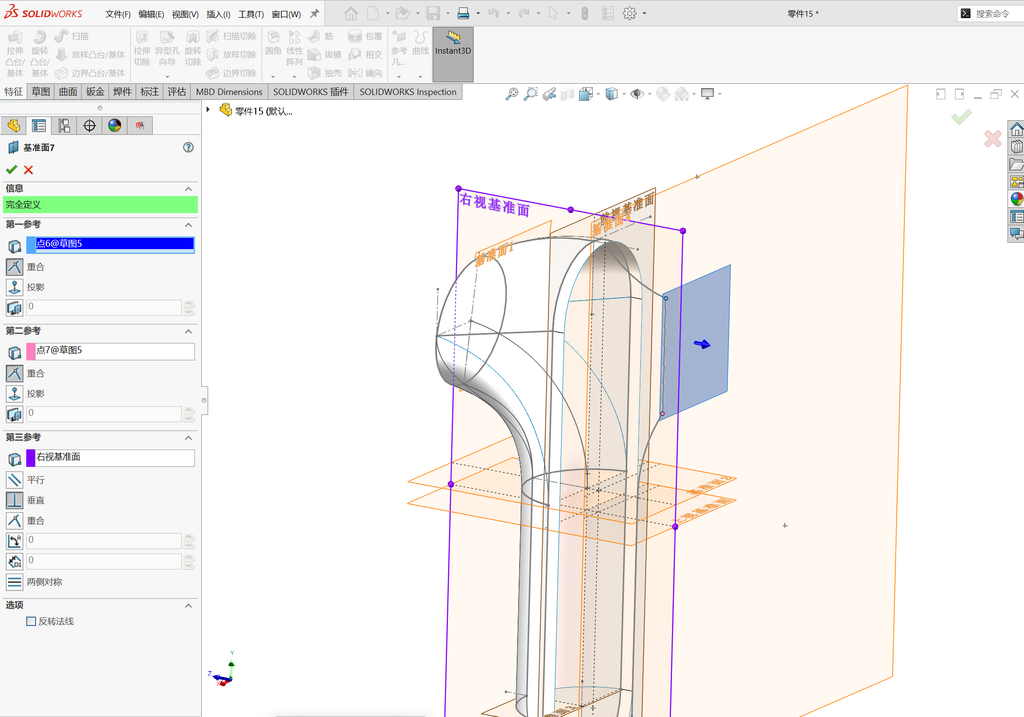The width and height of the screenshot is (1024, 717).
Task: Click the Zoom to Fit view icon
Action: point(512,94)
